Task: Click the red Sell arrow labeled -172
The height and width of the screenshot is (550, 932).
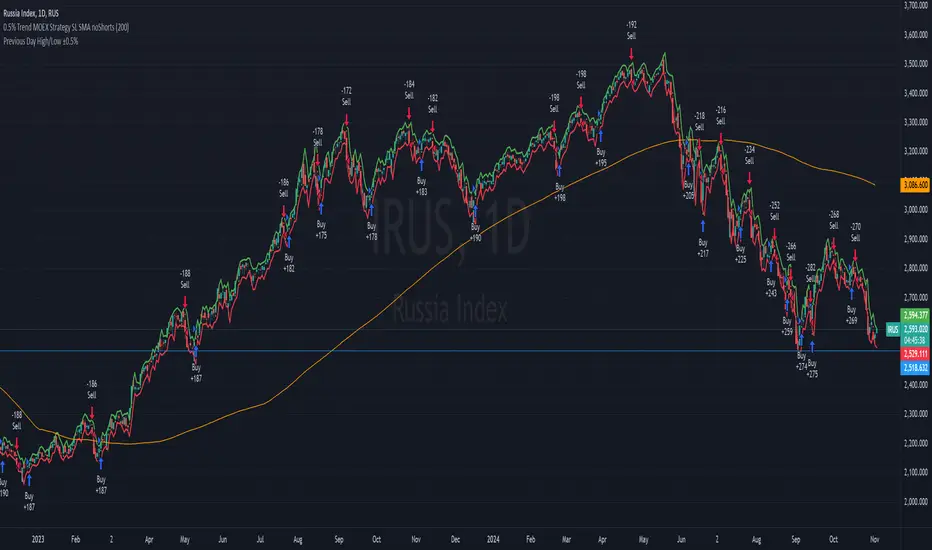Action: [347, 120]
